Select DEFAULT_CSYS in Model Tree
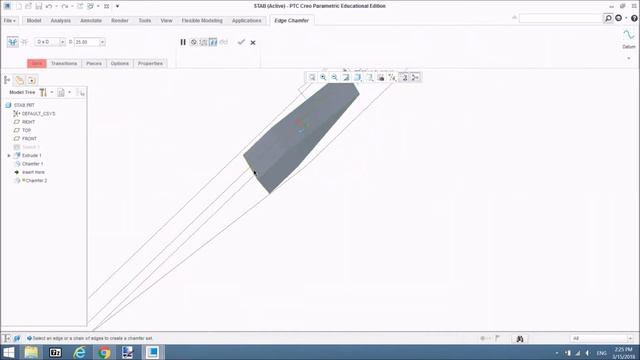640x360 pixels. (38, 113)
